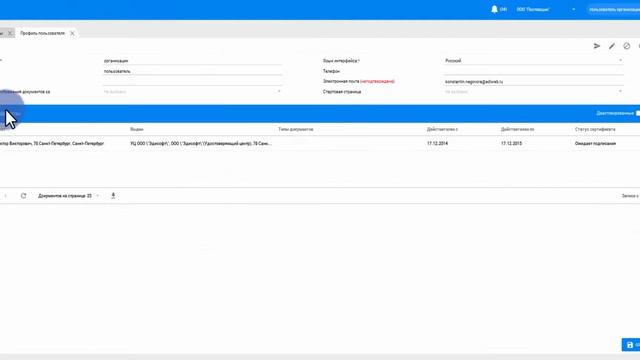The image size is (640, 360).
Task: Close the partially hidden tab before Профиль пользователя
Action: 10,33
